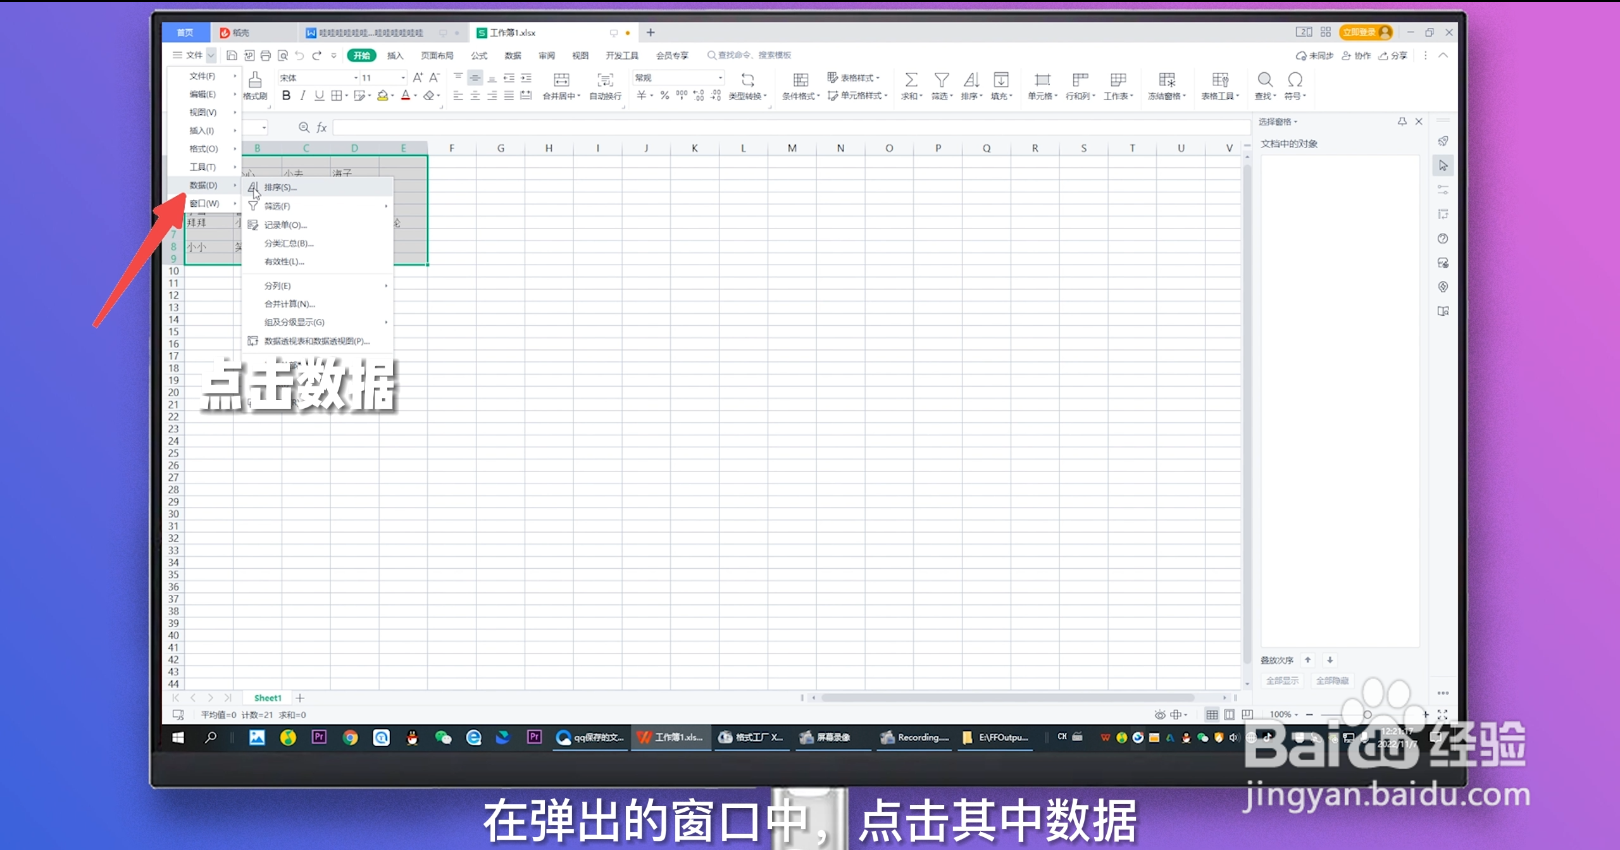Open Windows Start button on taskbar

click(178, 737)
